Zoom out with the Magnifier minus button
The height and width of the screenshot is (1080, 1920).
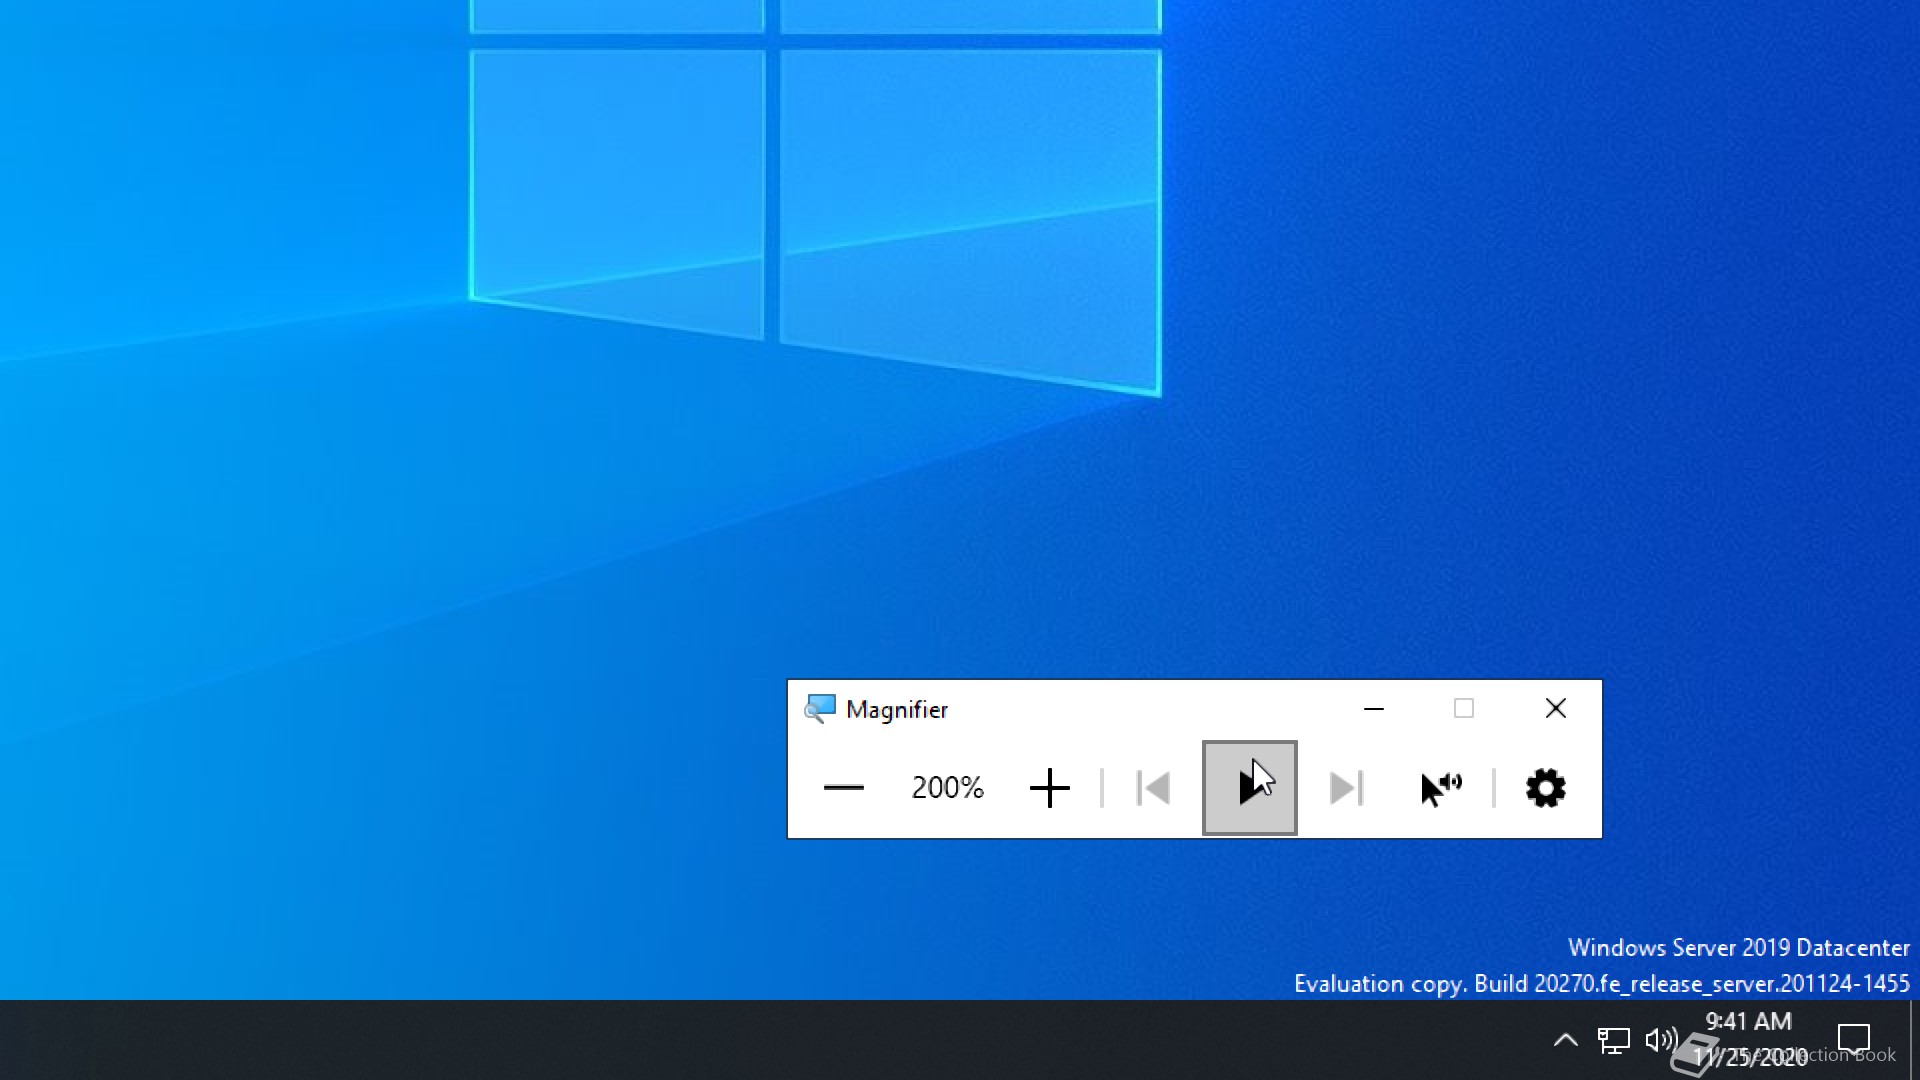tap(843, 788)
